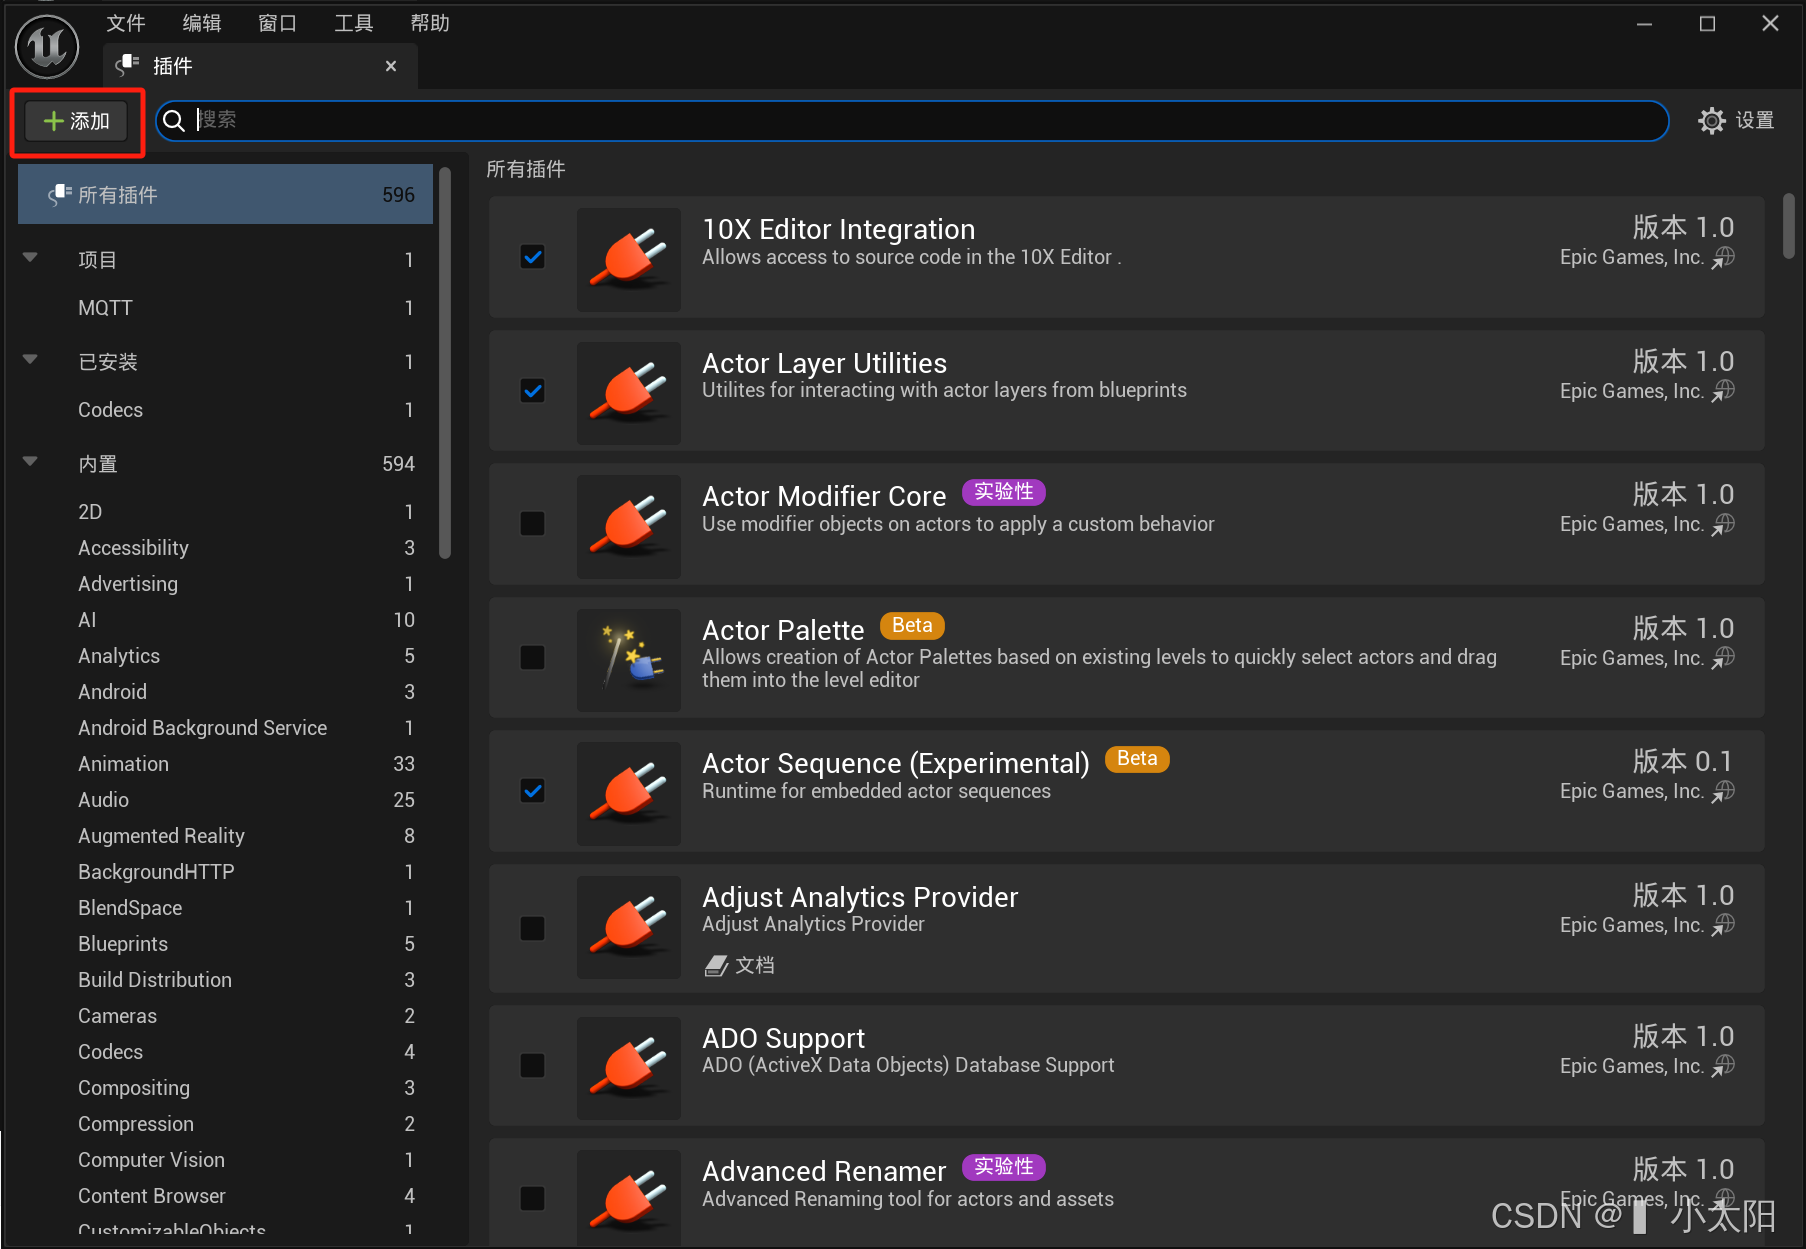The height and width of the screenshot is (1249, 1806).
Task: Click the 添加 add plugin button
Action: click(77, 121)
